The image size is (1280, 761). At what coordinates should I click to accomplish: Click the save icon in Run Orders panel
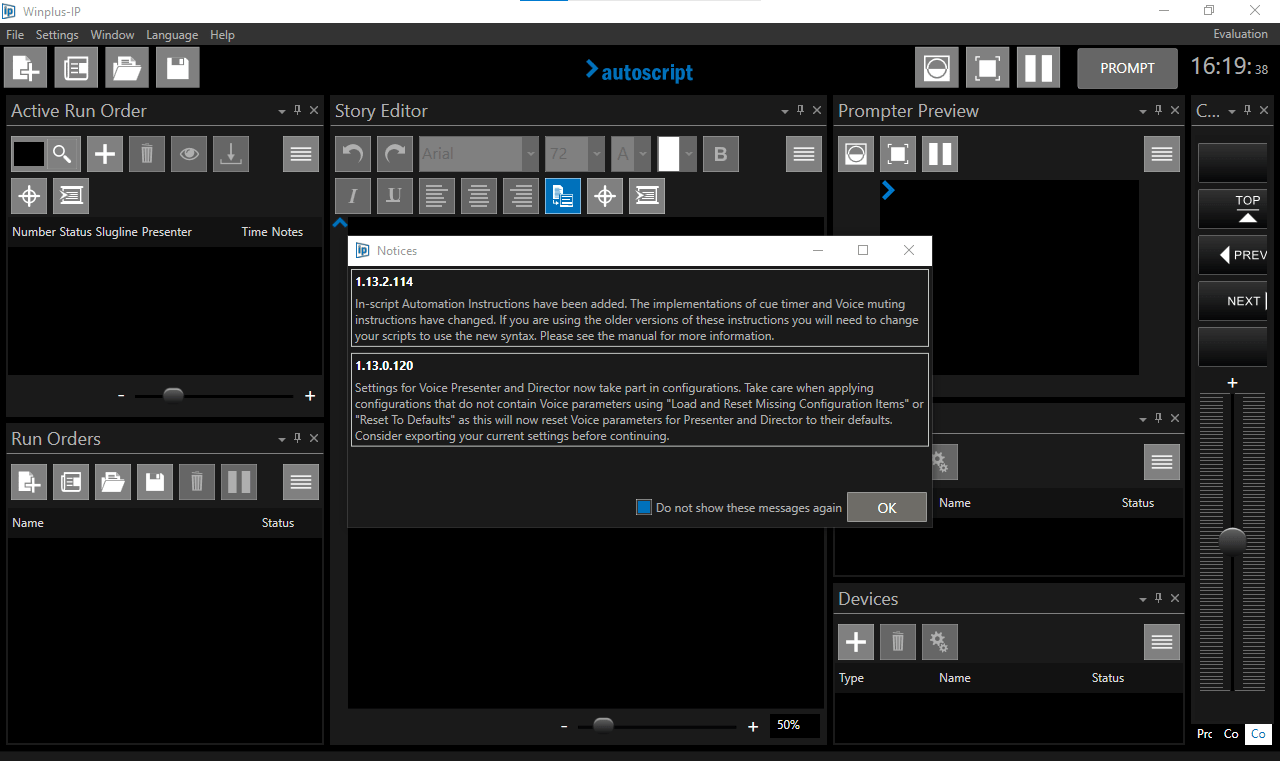click(155, 482)
